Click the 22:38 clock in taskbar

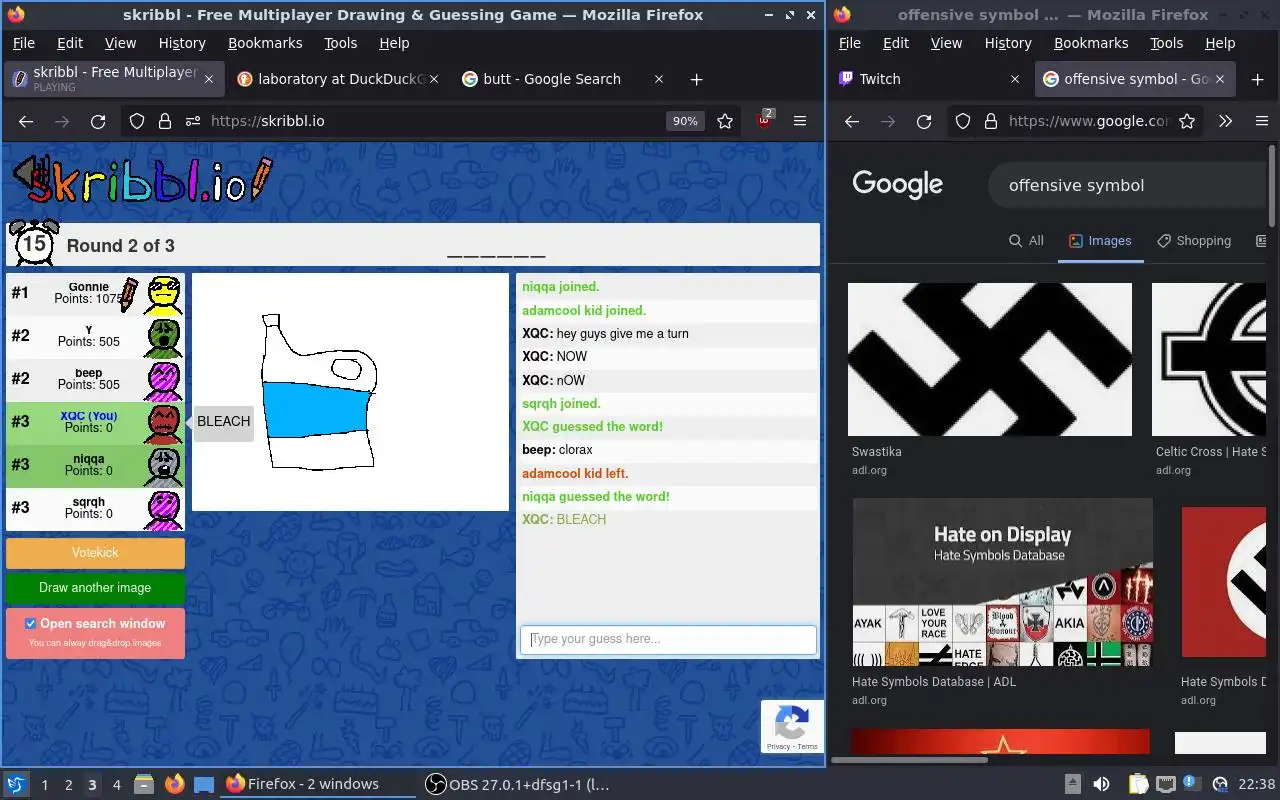[x=1257, y=784]
